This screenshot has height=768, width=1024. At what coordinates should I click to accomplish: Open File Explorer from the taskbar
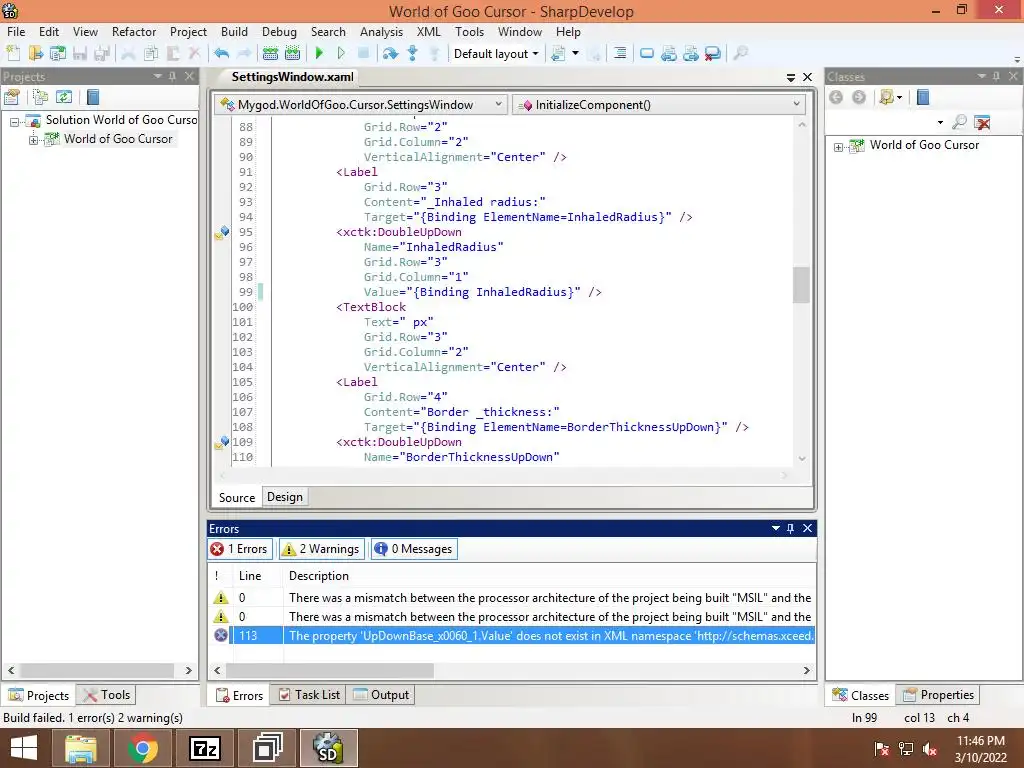(81, 748)
